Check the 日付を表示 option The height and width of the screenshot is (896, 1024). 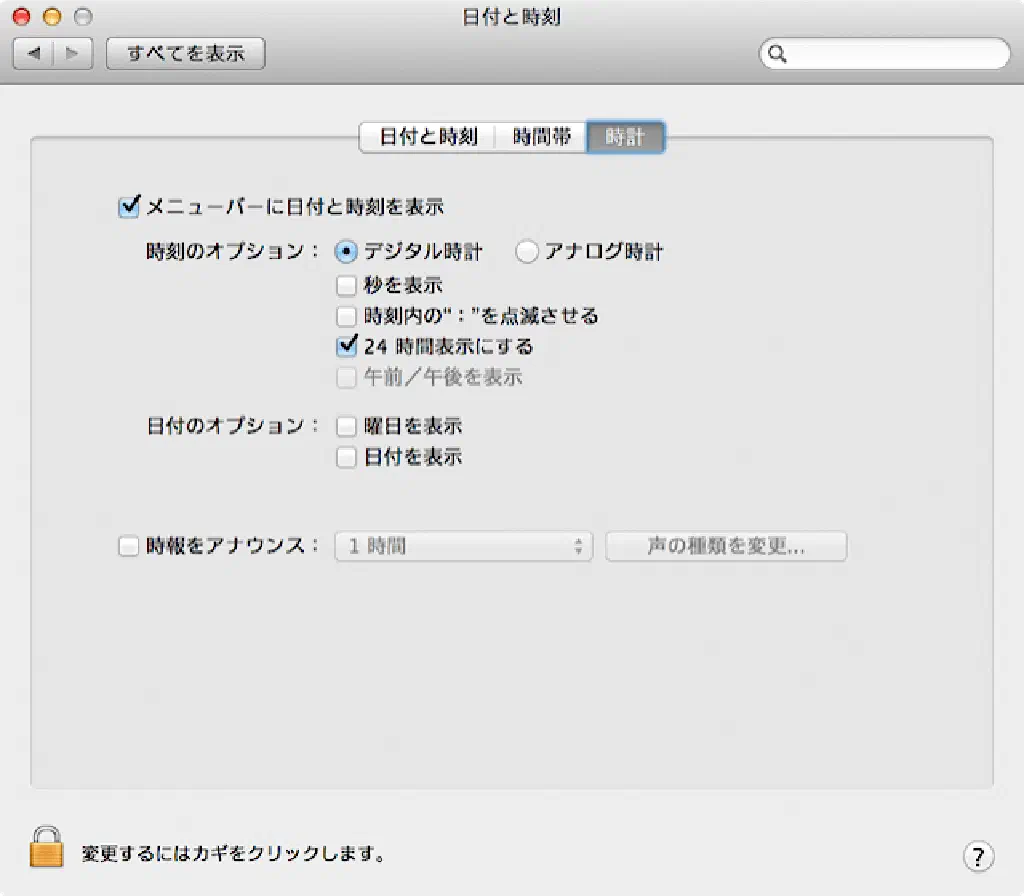click(x=346, y=457)
